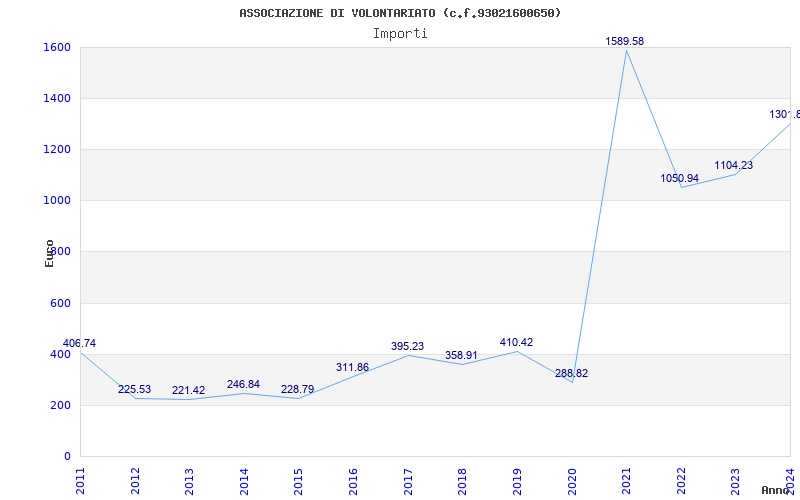Click the y-axis value 200
The image size is (800, 500).
pyautogui.click(x=60, y=405)
